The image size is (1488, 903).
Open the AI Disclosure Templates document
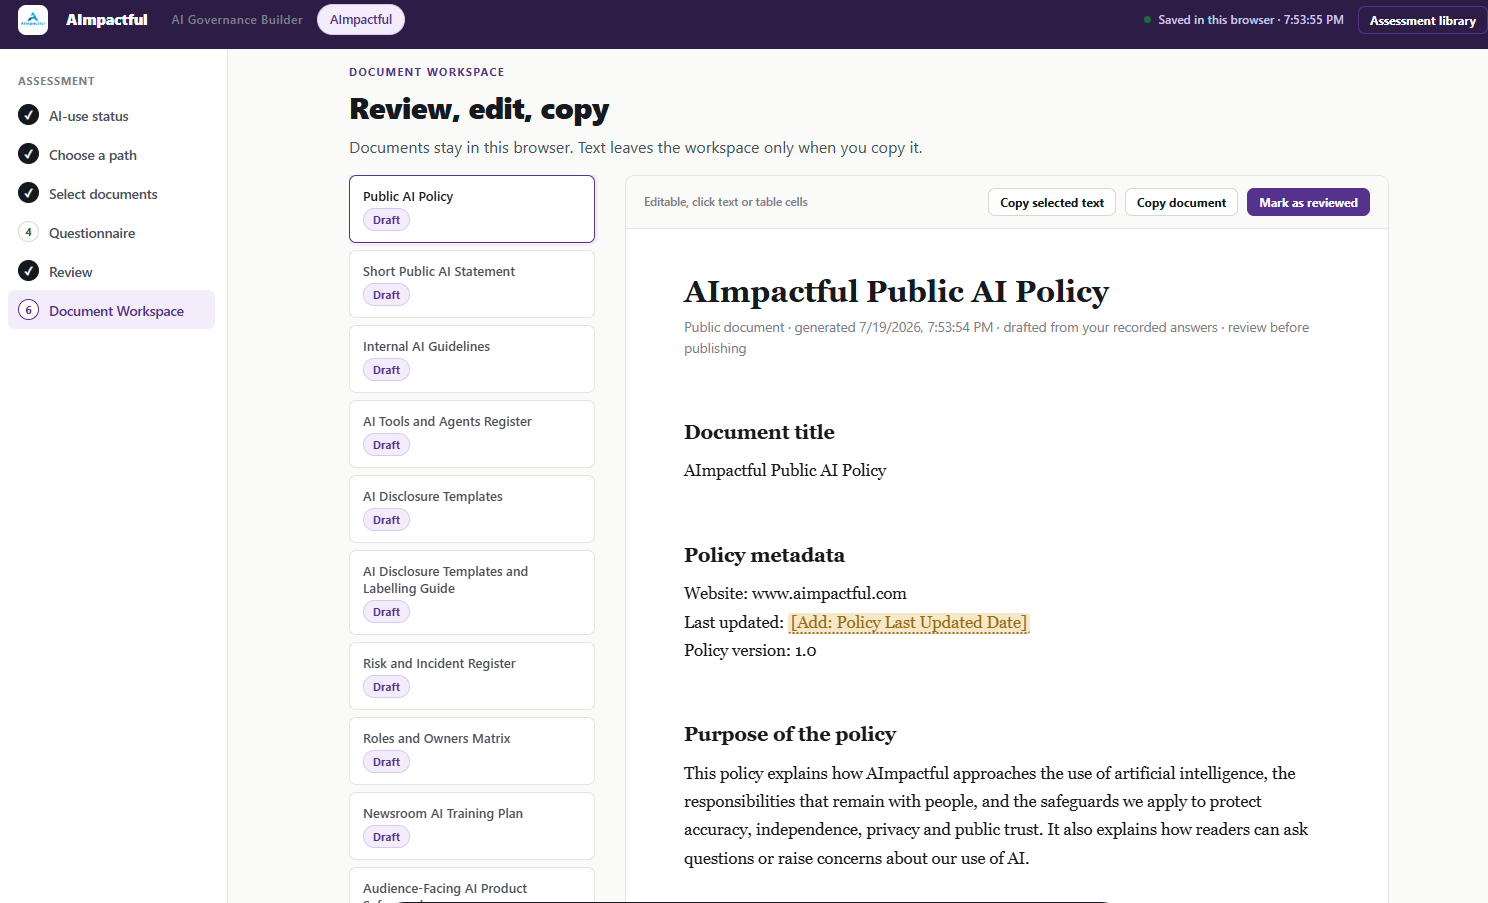coord(472,509)
